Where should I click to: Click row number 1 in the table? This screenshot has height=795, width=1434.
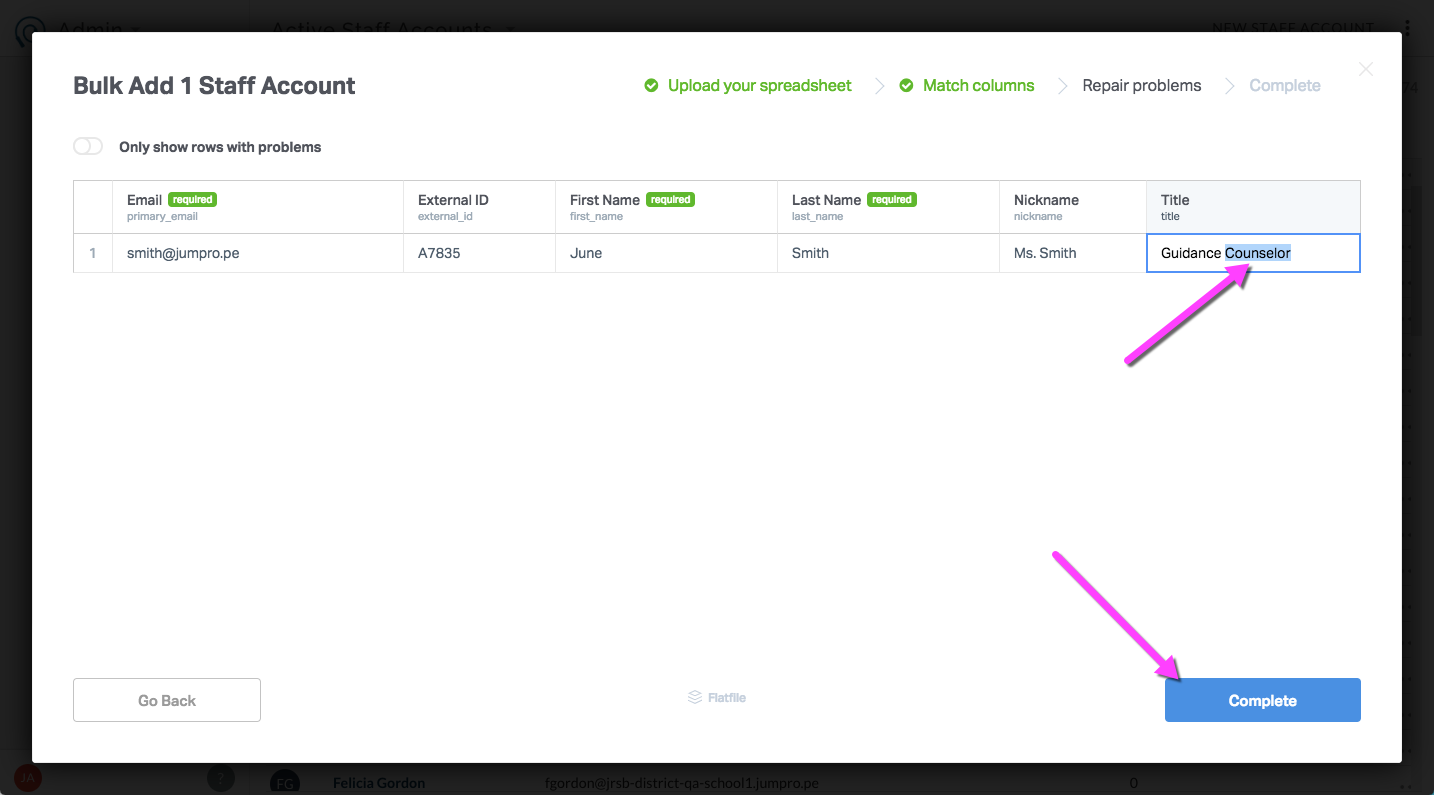93,253
